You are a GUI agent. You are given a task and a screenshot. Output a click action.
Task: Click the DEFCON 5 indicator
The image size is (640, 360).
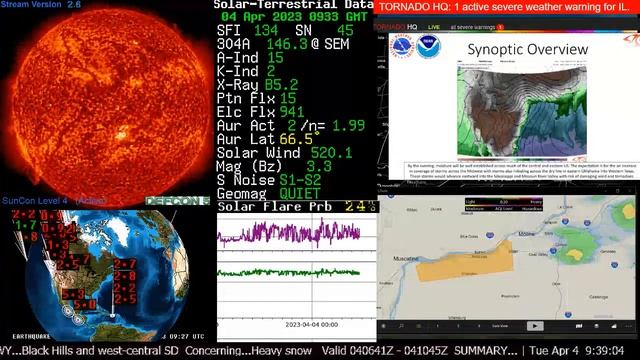coord(178,201)
